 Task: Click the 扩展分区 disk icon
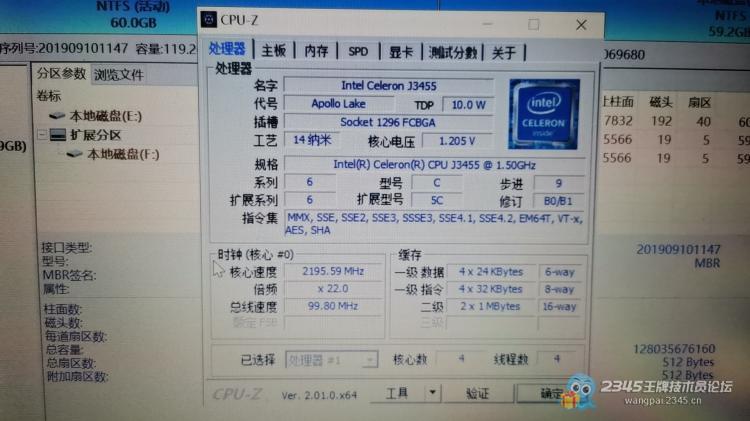[58, 134]
